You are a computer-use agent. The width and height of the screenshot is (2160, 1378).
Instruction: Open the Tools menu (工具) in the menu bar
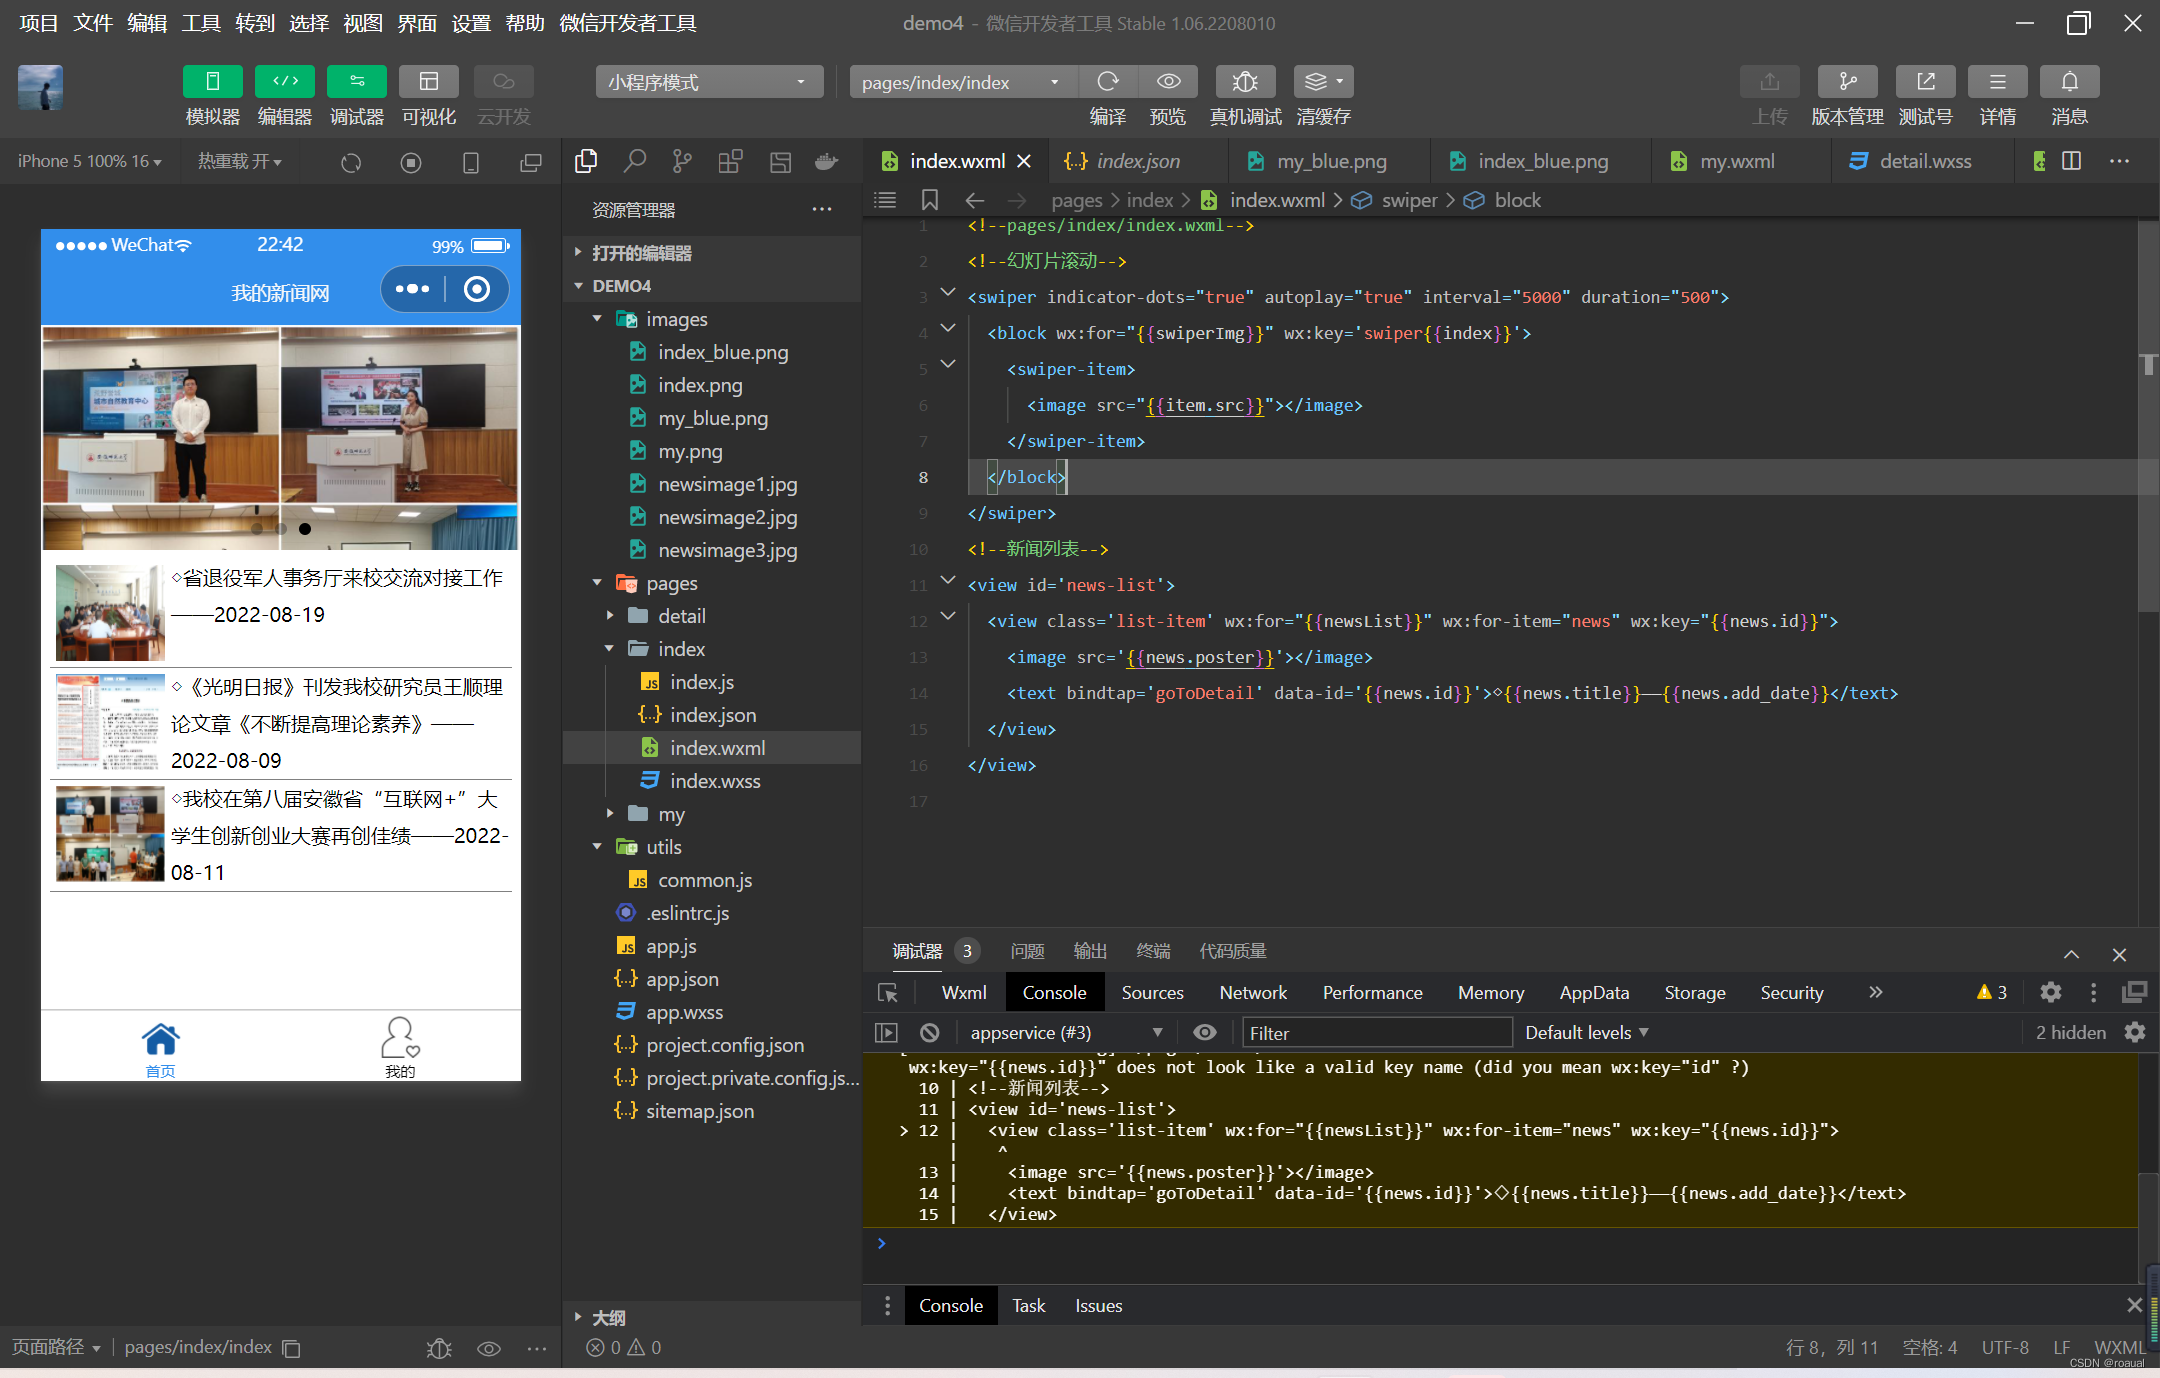coord(200,23)
